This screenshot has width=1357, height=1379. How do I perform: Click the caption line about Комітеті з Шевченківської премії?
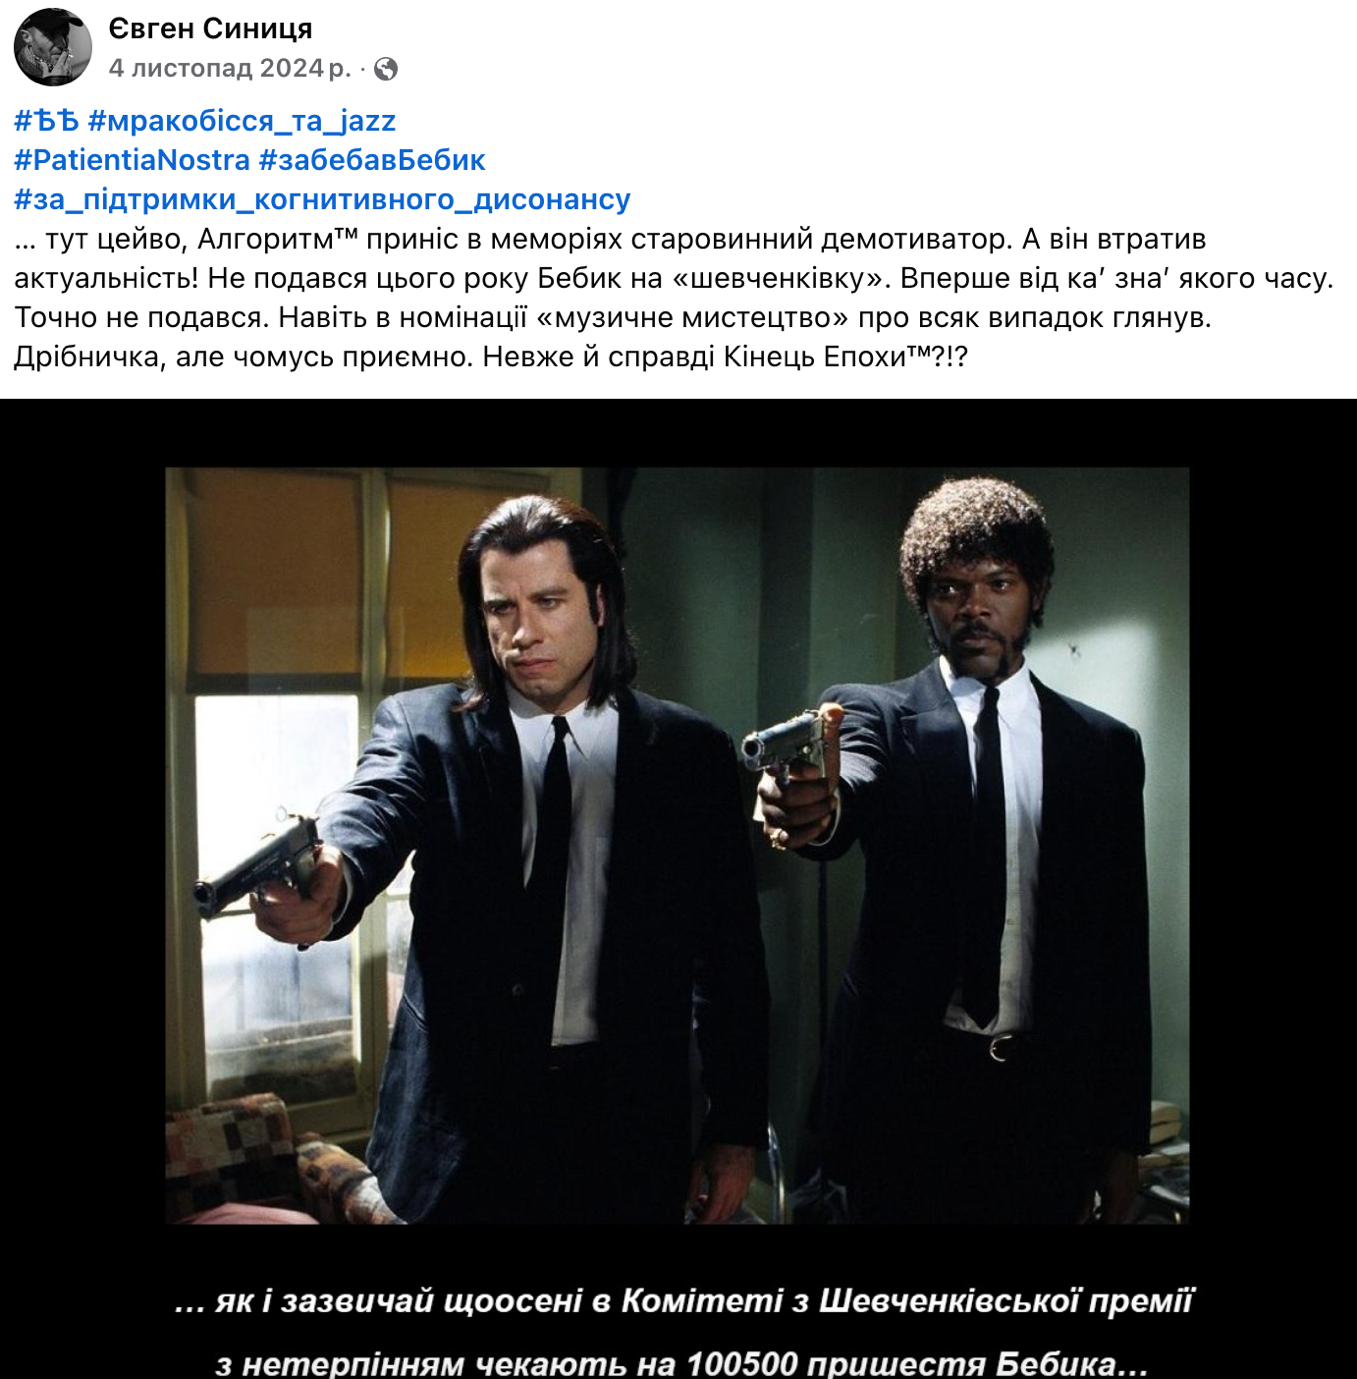click(x=684, y=1301)
